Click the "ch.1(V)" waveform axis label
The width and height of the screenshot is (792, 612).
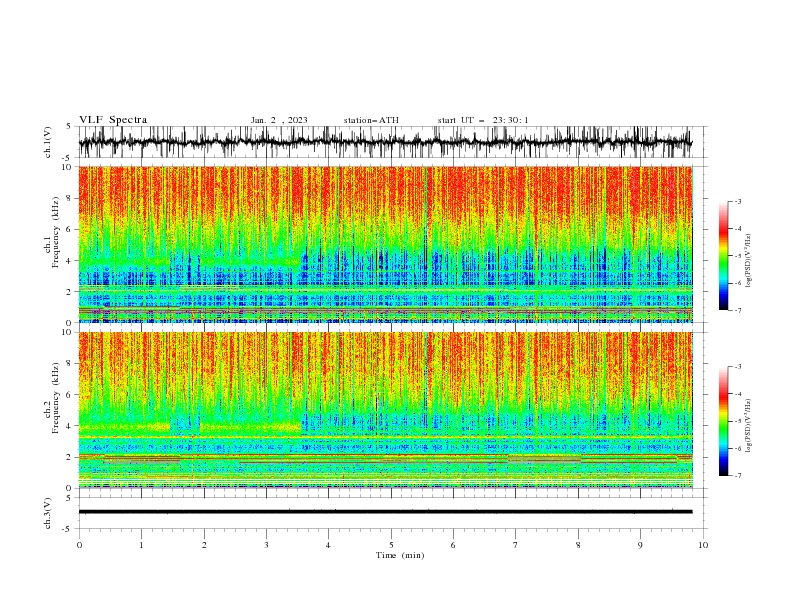pos(48,142)
